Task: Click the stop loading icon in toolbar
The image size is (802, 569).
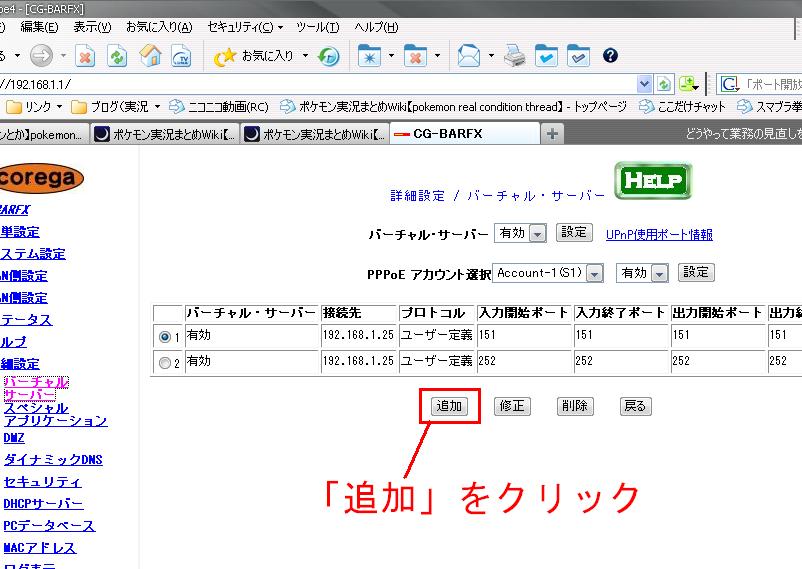Action: (x=85, y=56)
